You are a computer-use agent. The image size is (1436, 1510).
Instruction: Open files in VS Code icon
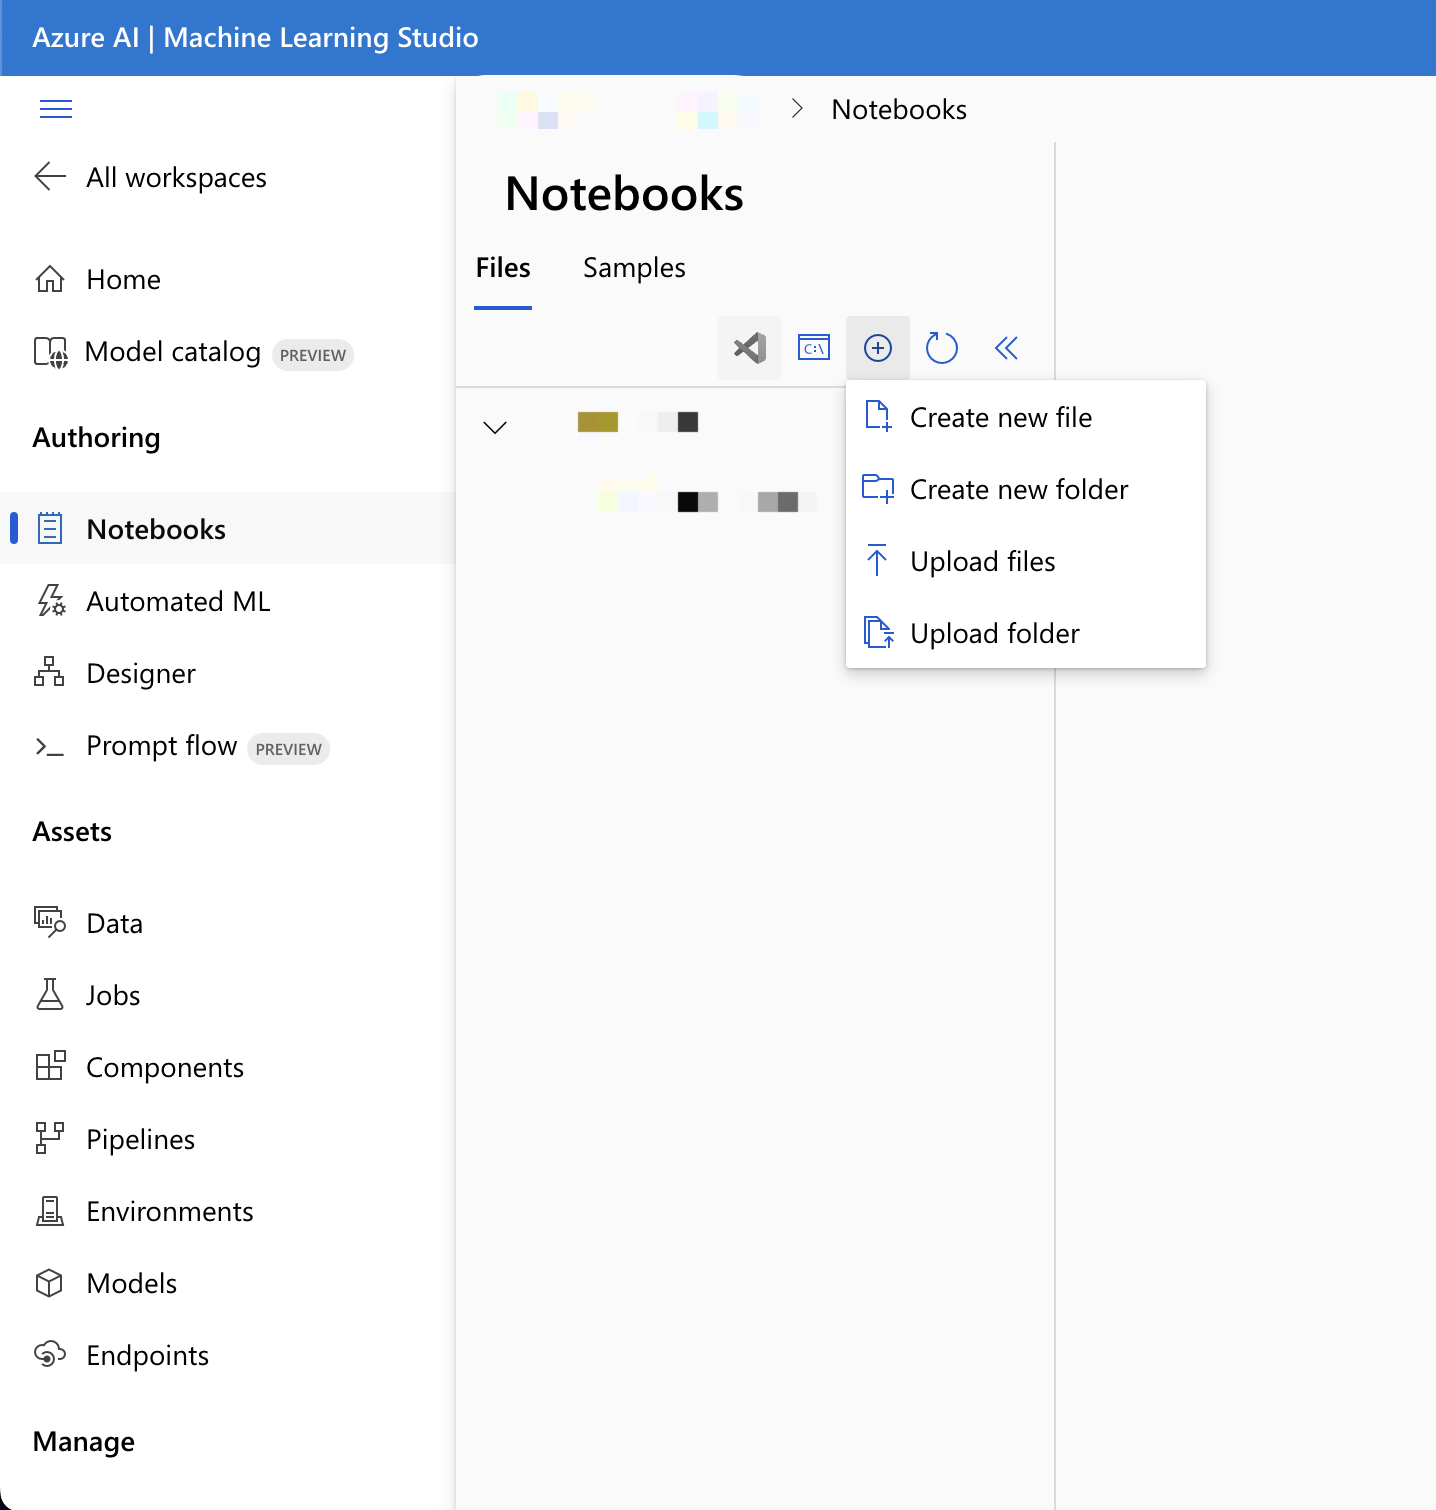750,348
